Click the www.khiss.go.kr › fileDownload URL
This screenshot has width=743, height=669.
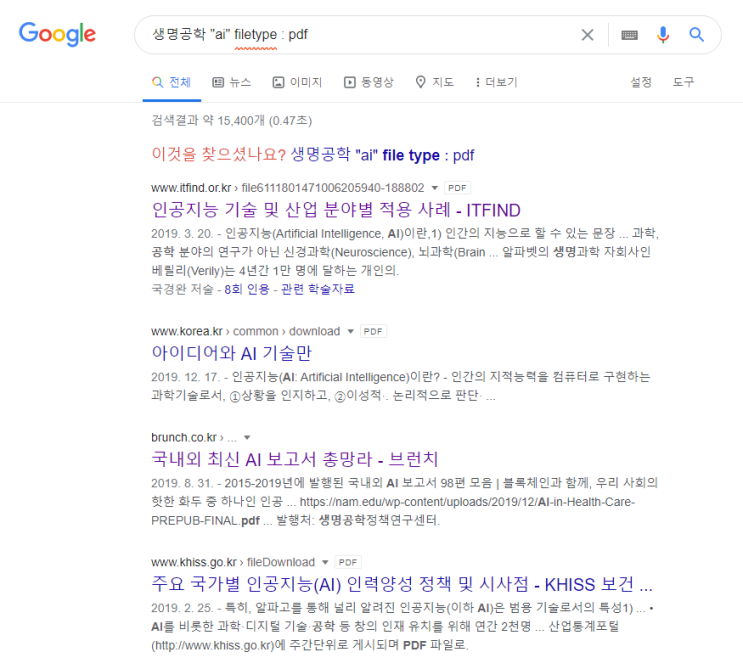(233, 562)
